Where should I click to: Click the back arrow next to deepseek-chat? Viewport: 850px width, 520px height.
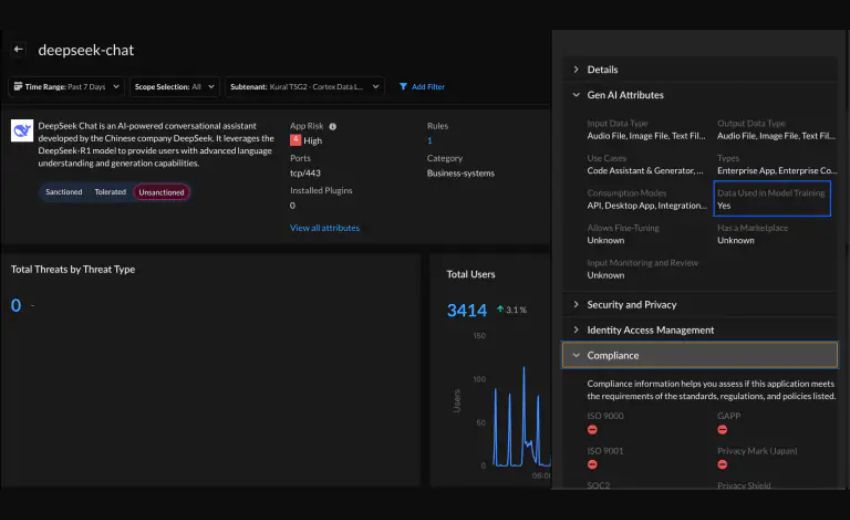click(x=18, y=49)
